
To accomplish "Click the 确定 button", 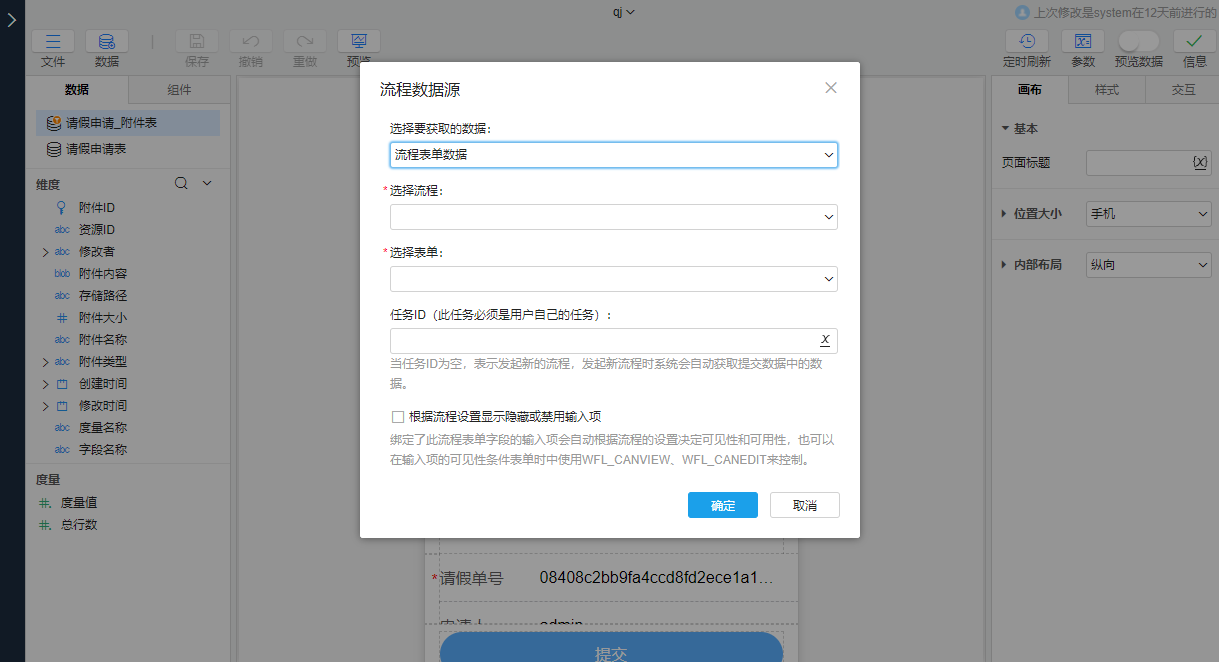I will point(722,505).
